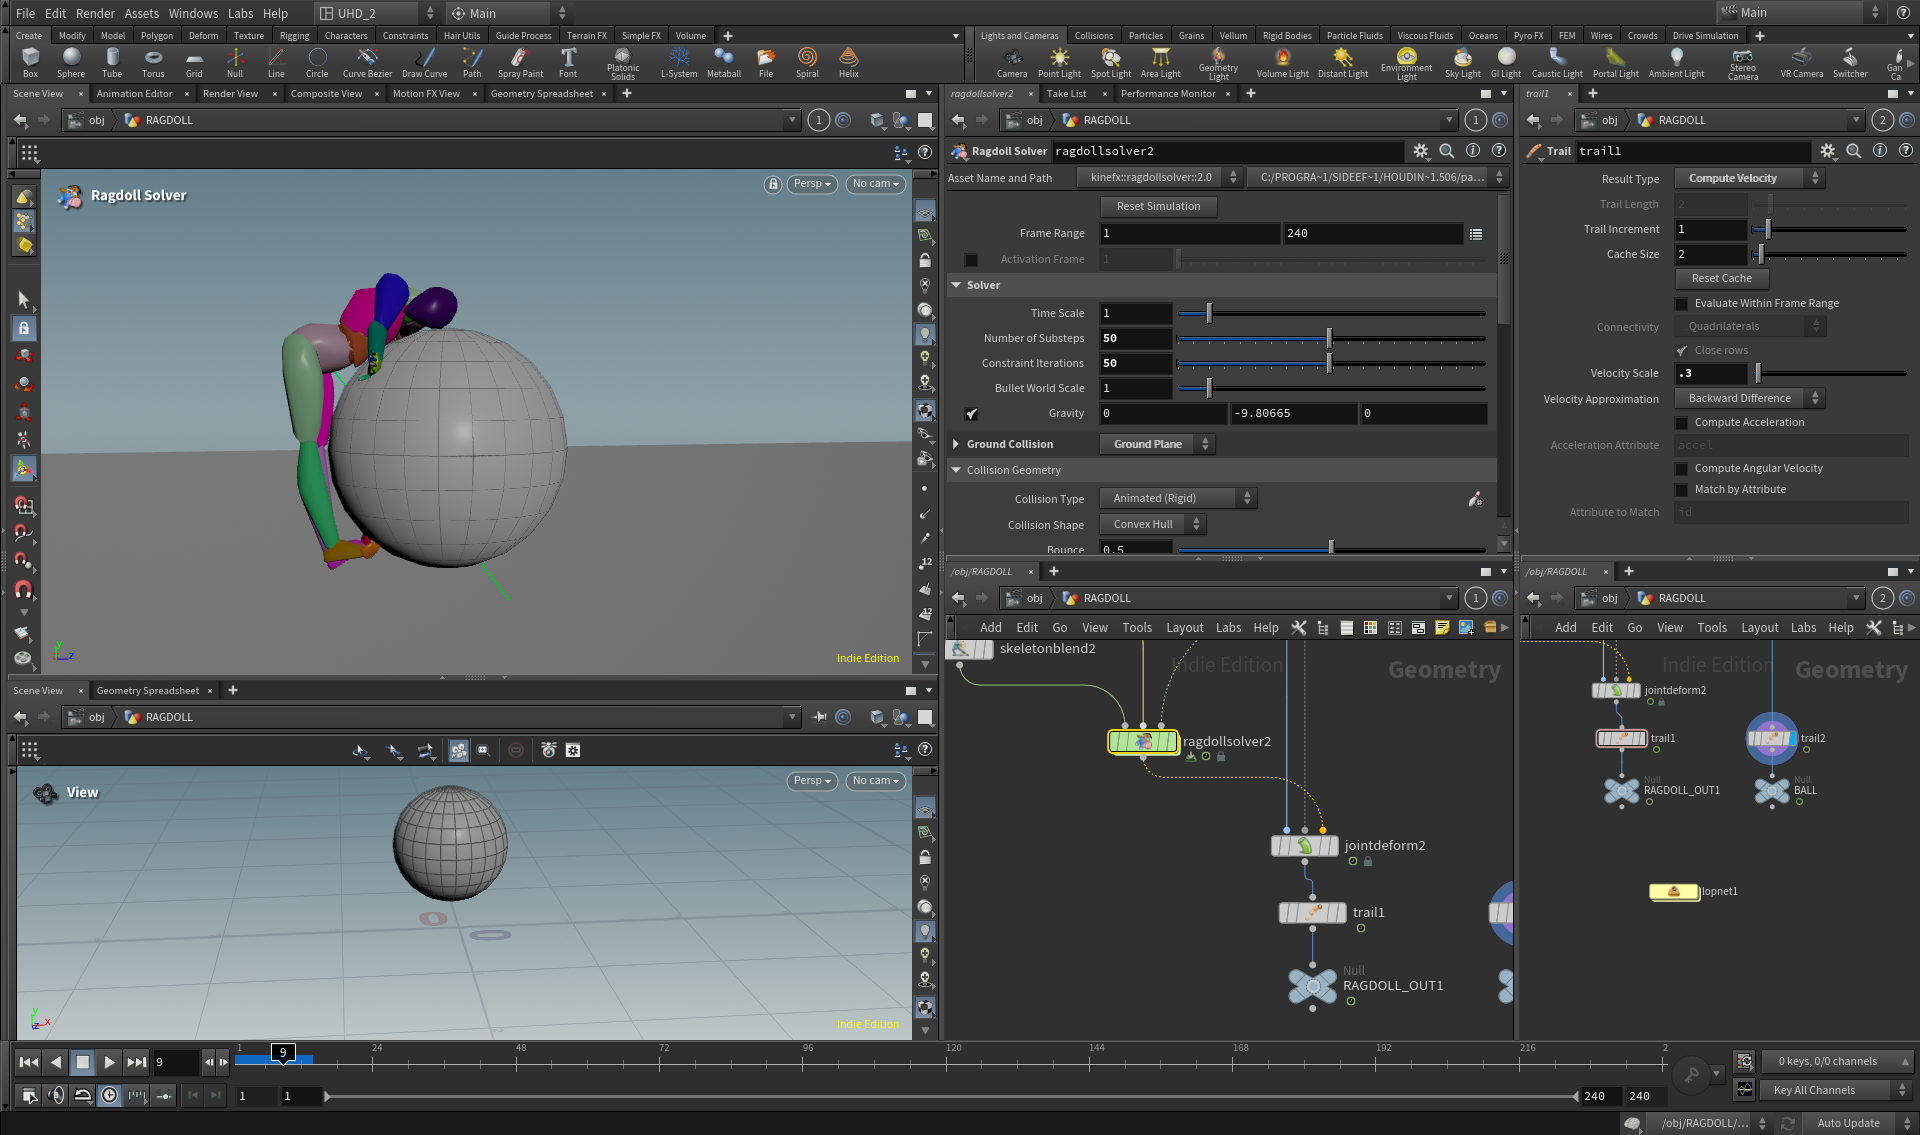Open the Velocity Approximation dropdown

tap(1750, 398)
